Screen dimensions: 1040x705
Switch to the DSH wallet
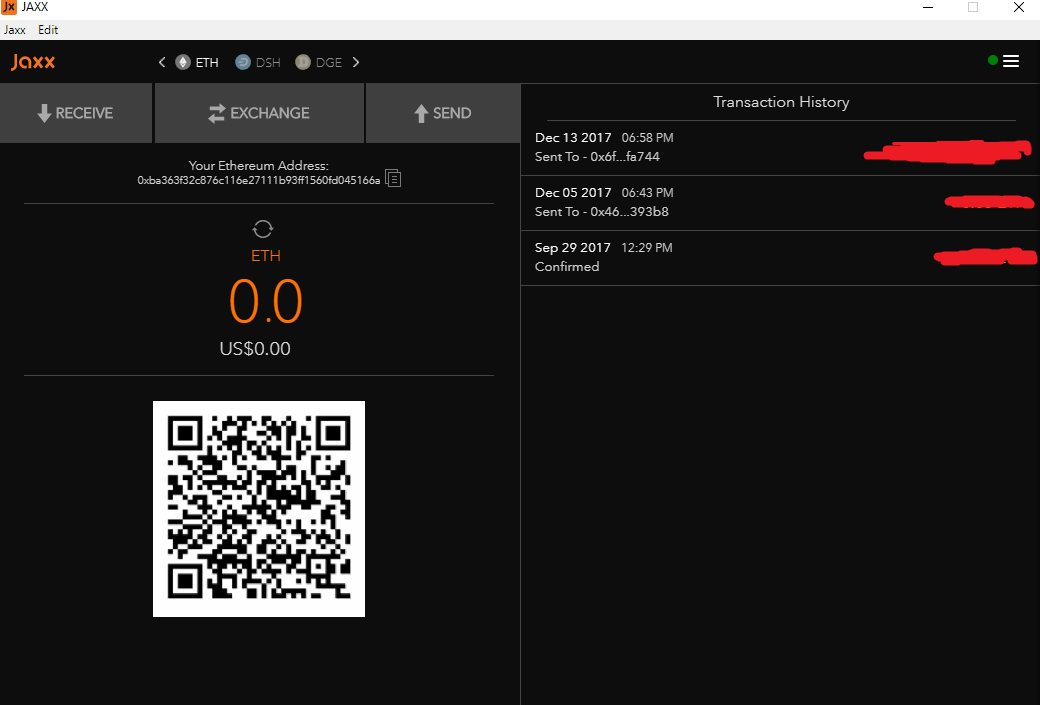click(x=258, y=62)
